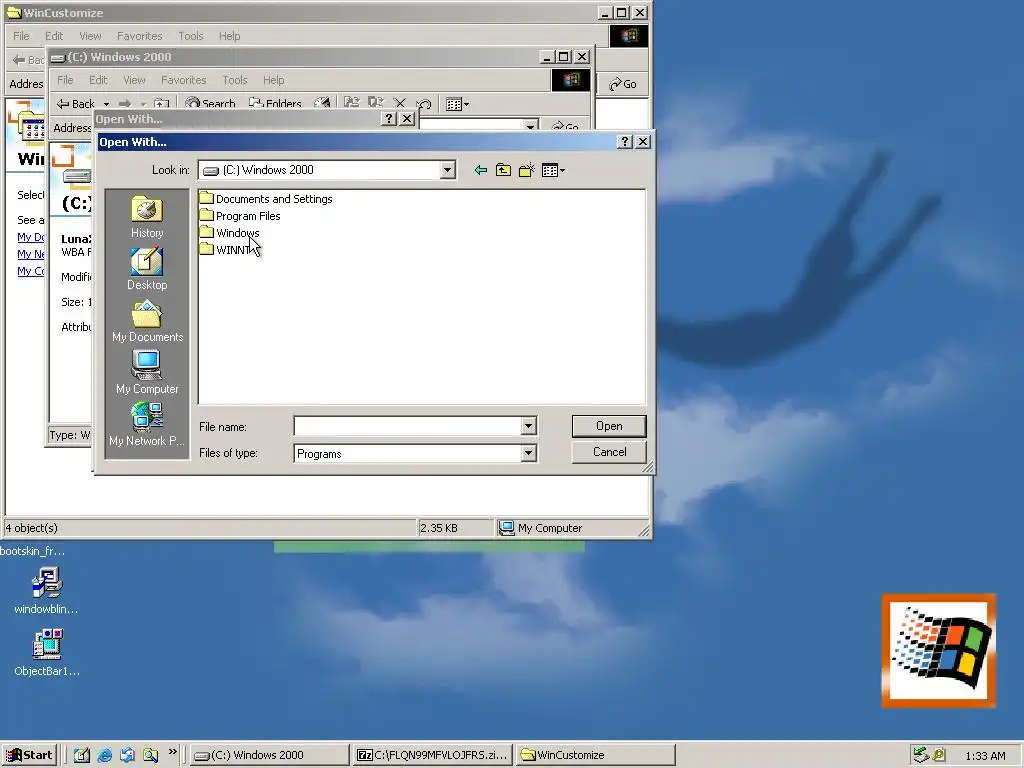Click help button on background Open With dialog

pos(389,119)
